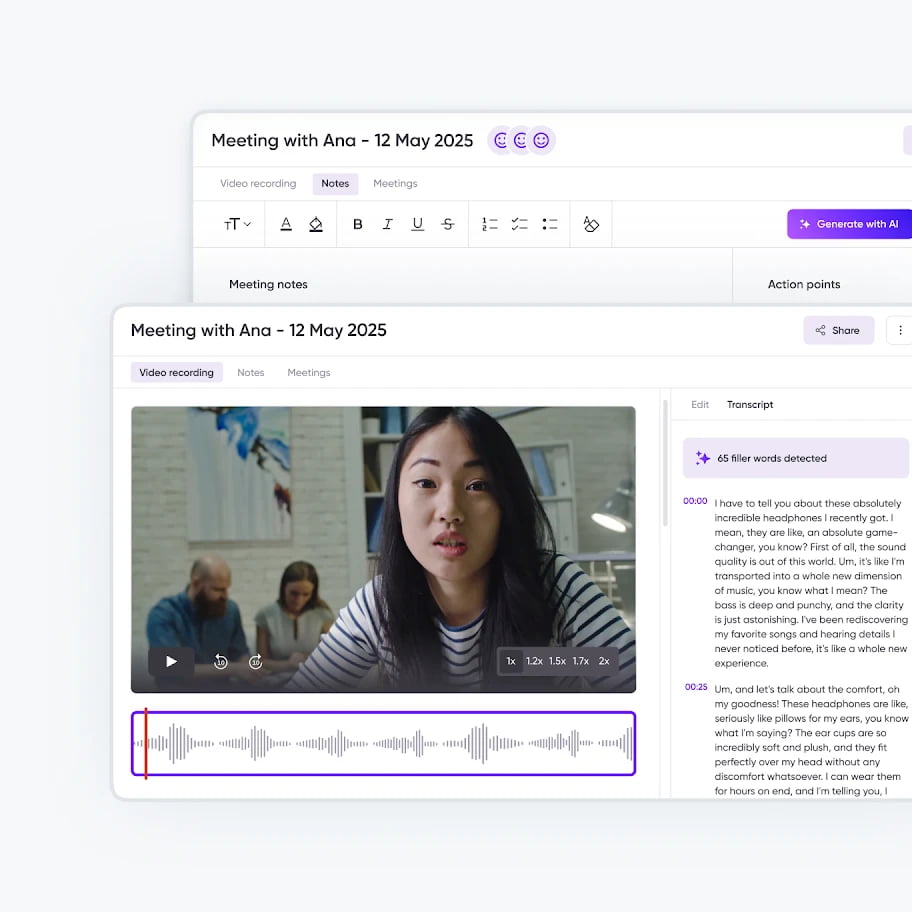Toggle bold formatting

coord(358,224)
